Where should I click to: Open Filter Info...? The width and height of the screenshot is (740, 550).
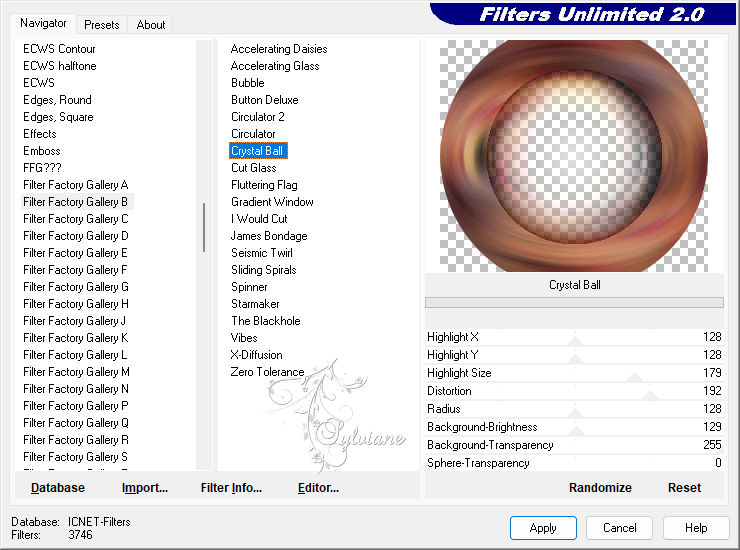(231, 488)
